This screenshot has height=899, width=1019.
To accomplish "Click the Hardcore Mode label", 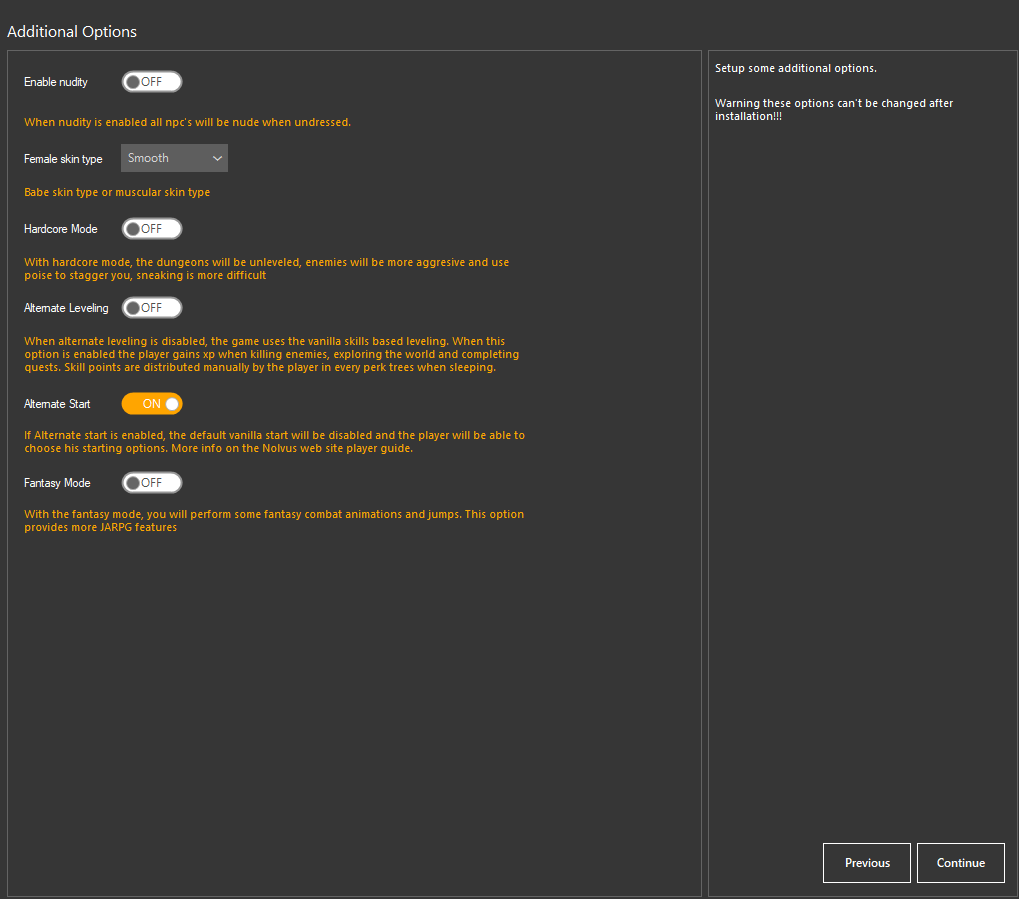I will pos(60,229).
